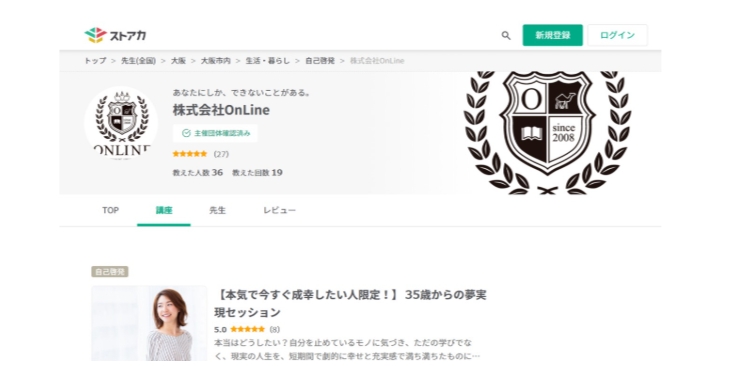Click the 新規登録 button

click(x=552, y=35)
